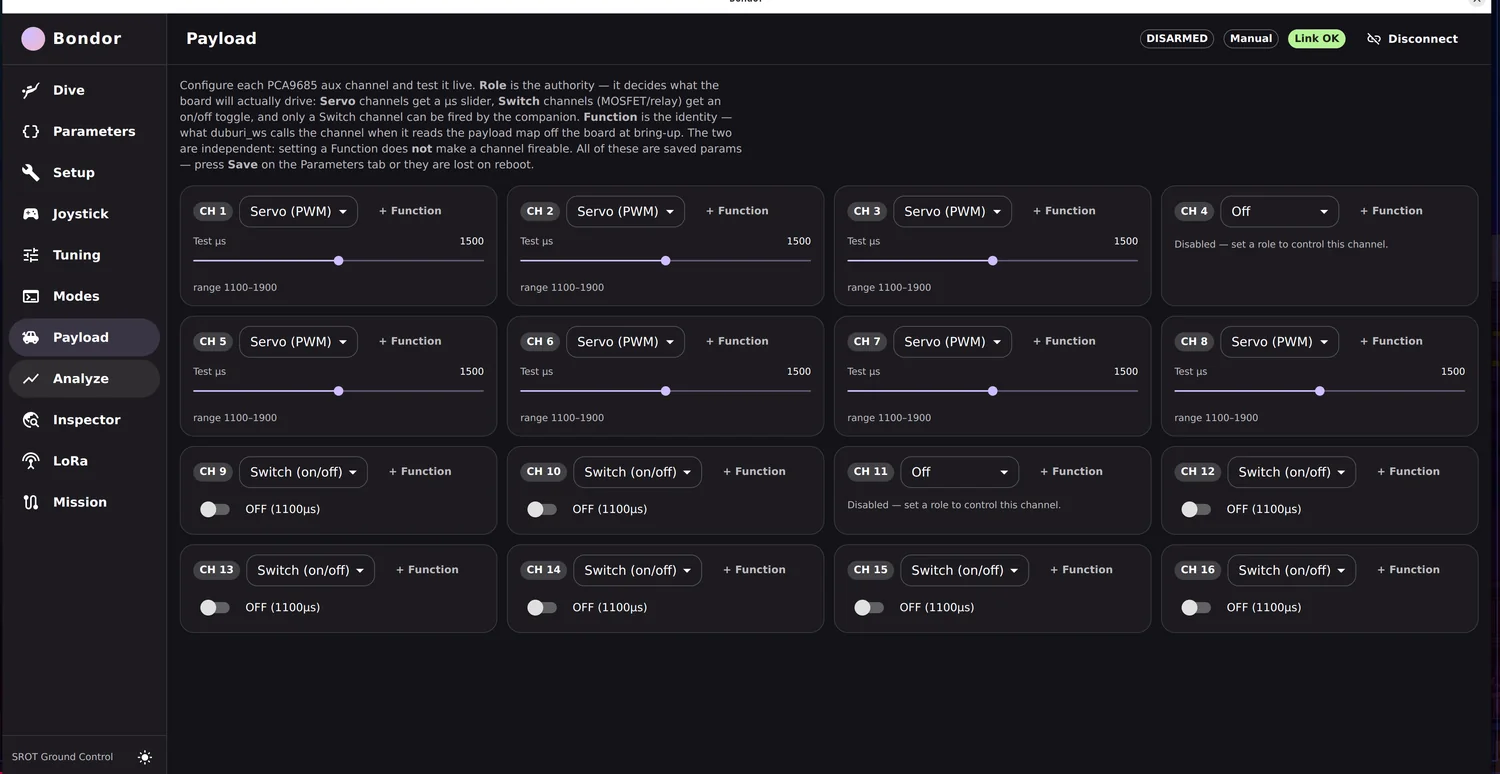The height and width of the screenshot is (774, 1500).
Task: Open CH 2 role dropdown
Action: coord(625,211)
